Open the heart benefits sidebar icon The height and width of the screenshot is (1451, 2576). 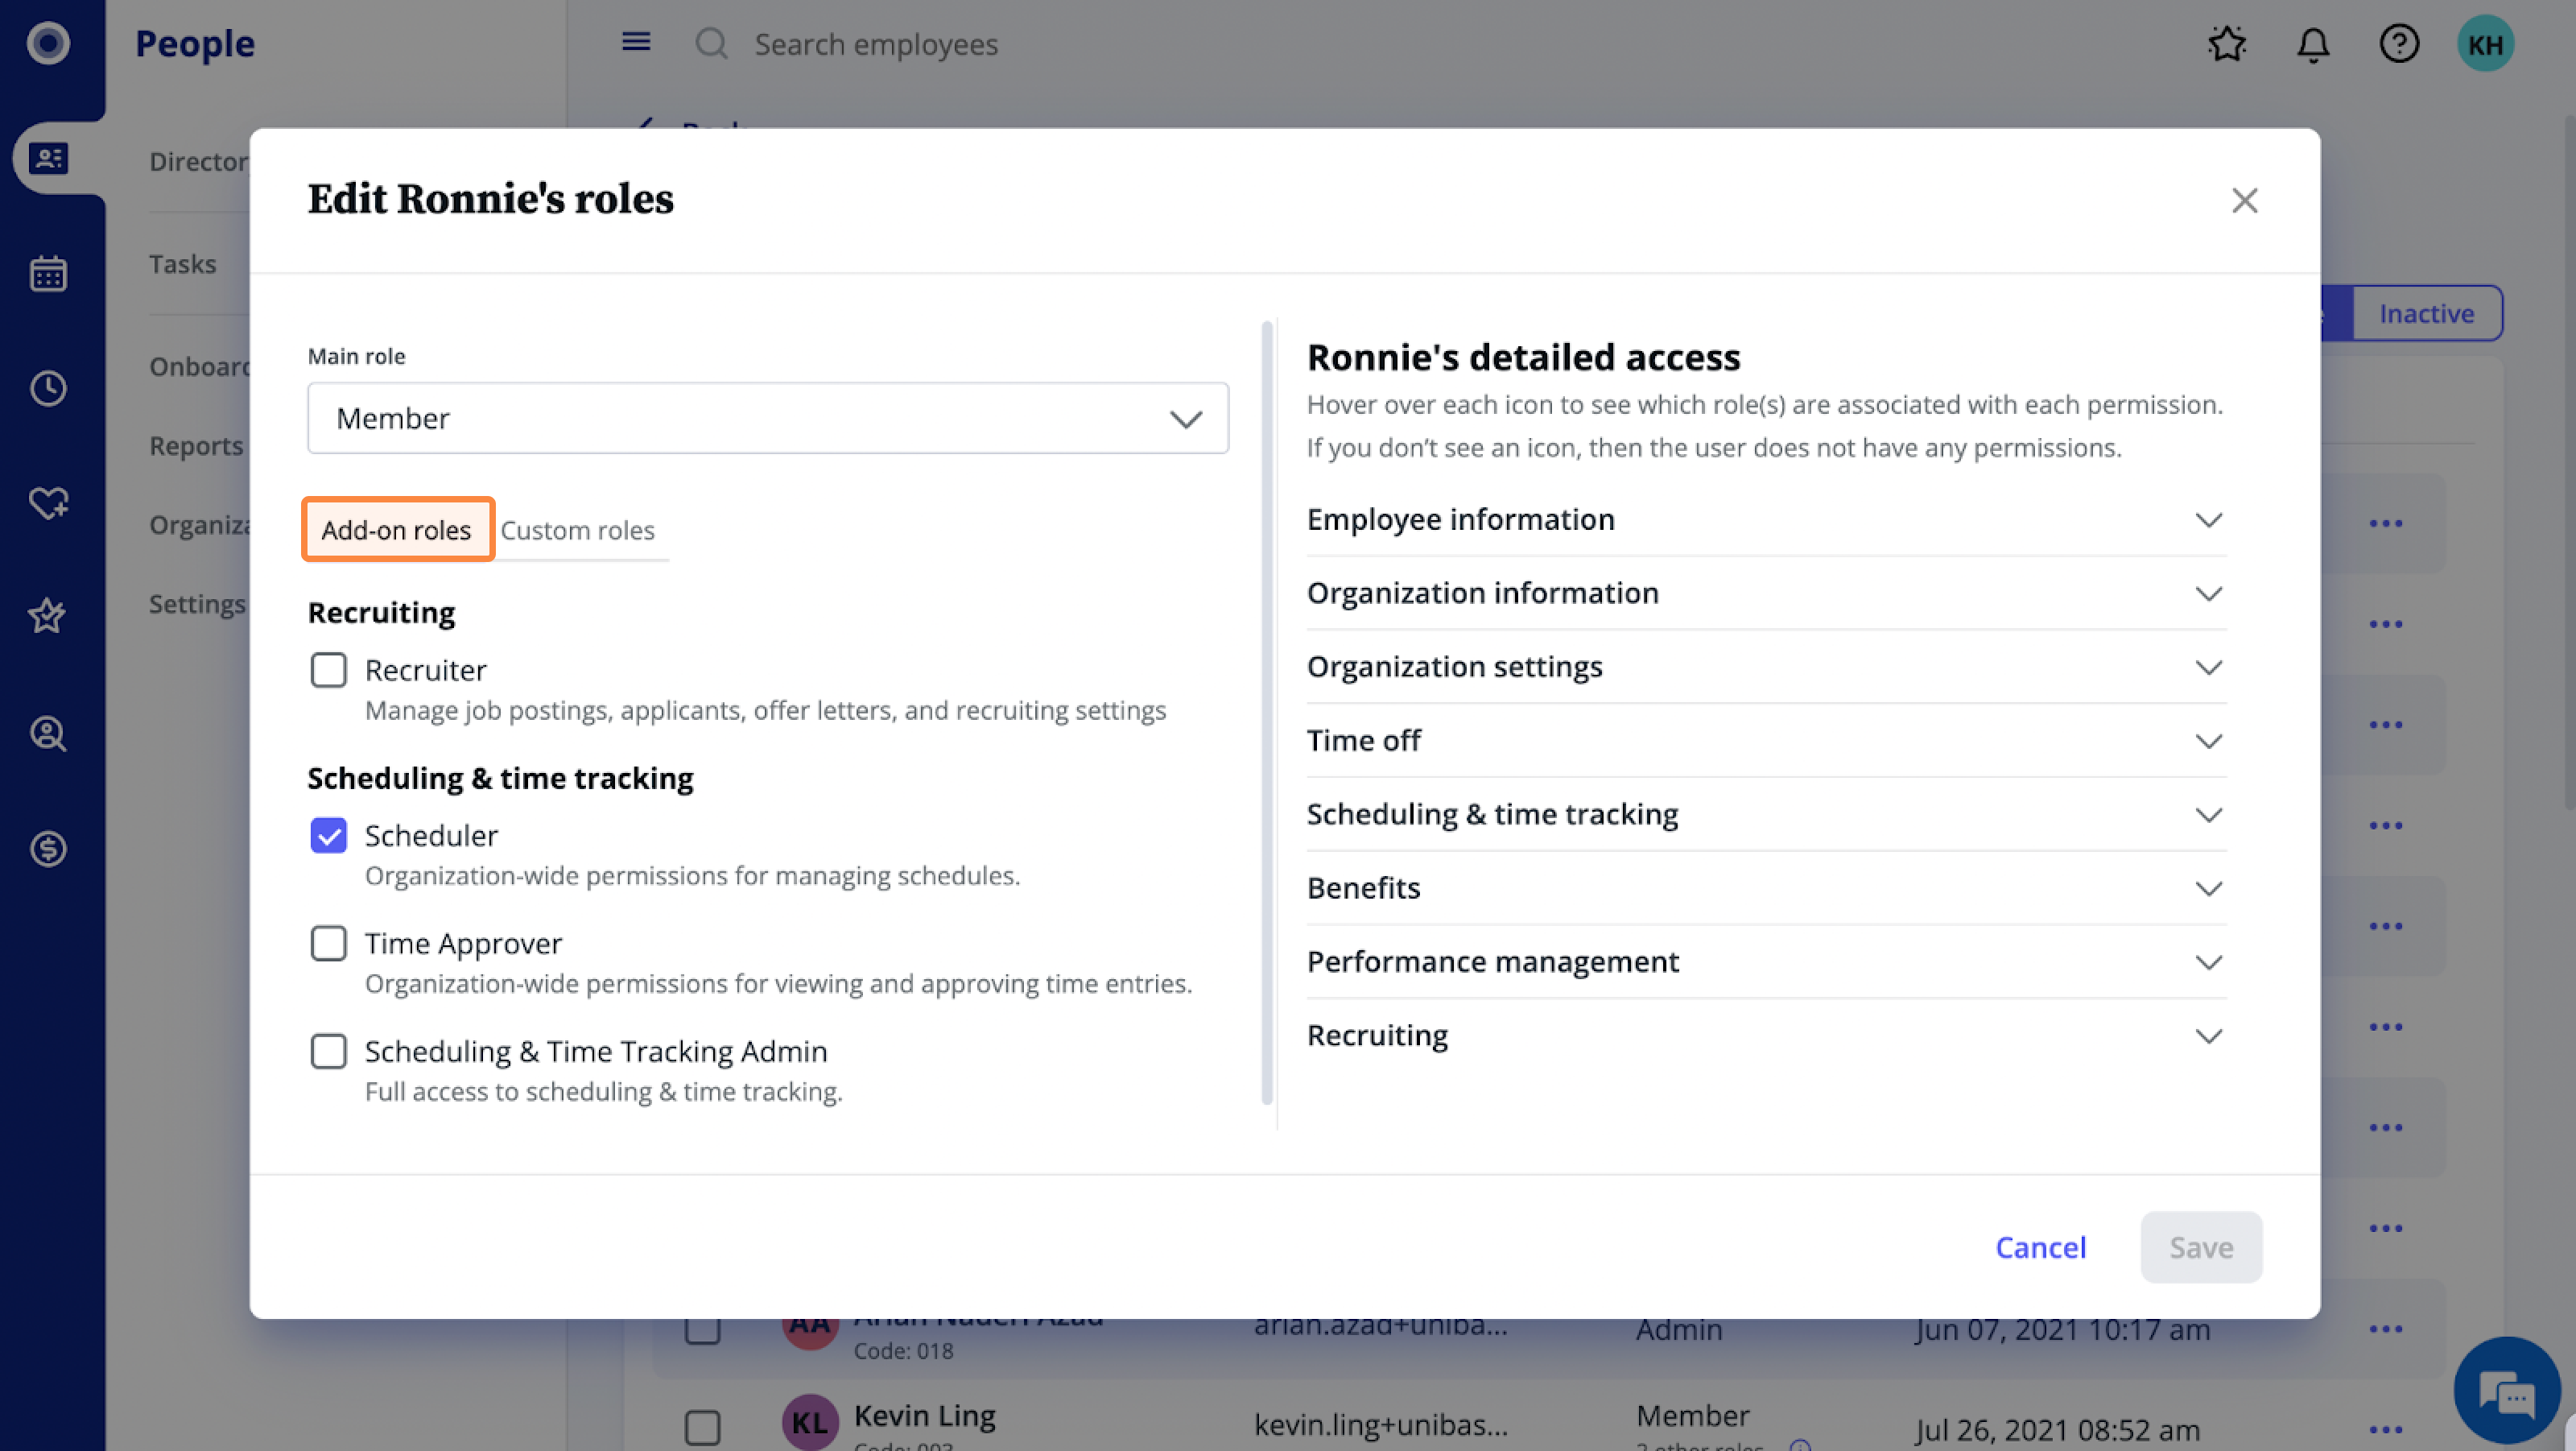pyautogui.click(x=48, y=503)
